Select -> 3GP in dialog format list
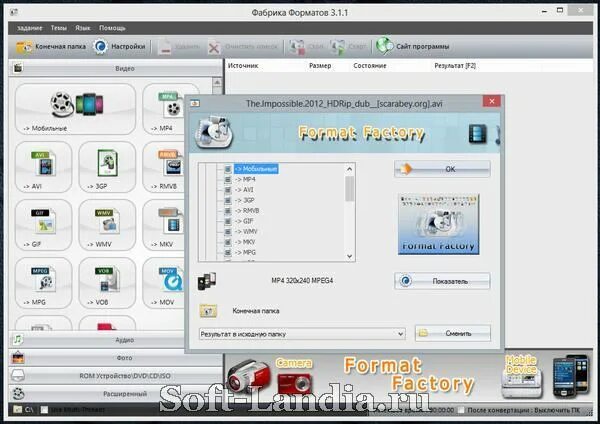This screenshot has height=424, width=600. pos(244,200)
